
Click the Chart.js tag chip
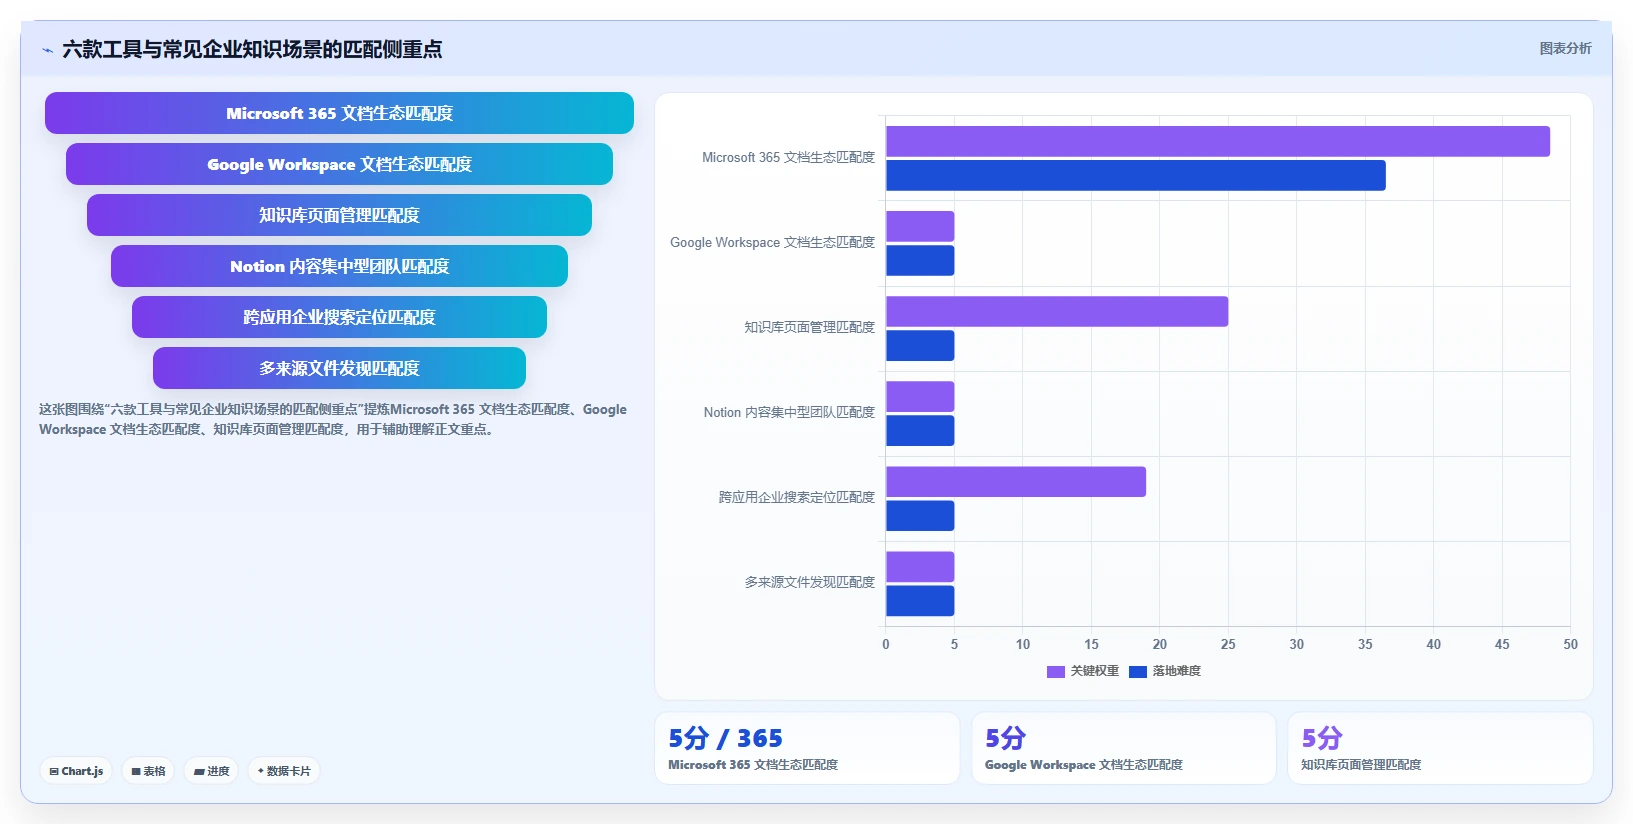click(76, 771)
